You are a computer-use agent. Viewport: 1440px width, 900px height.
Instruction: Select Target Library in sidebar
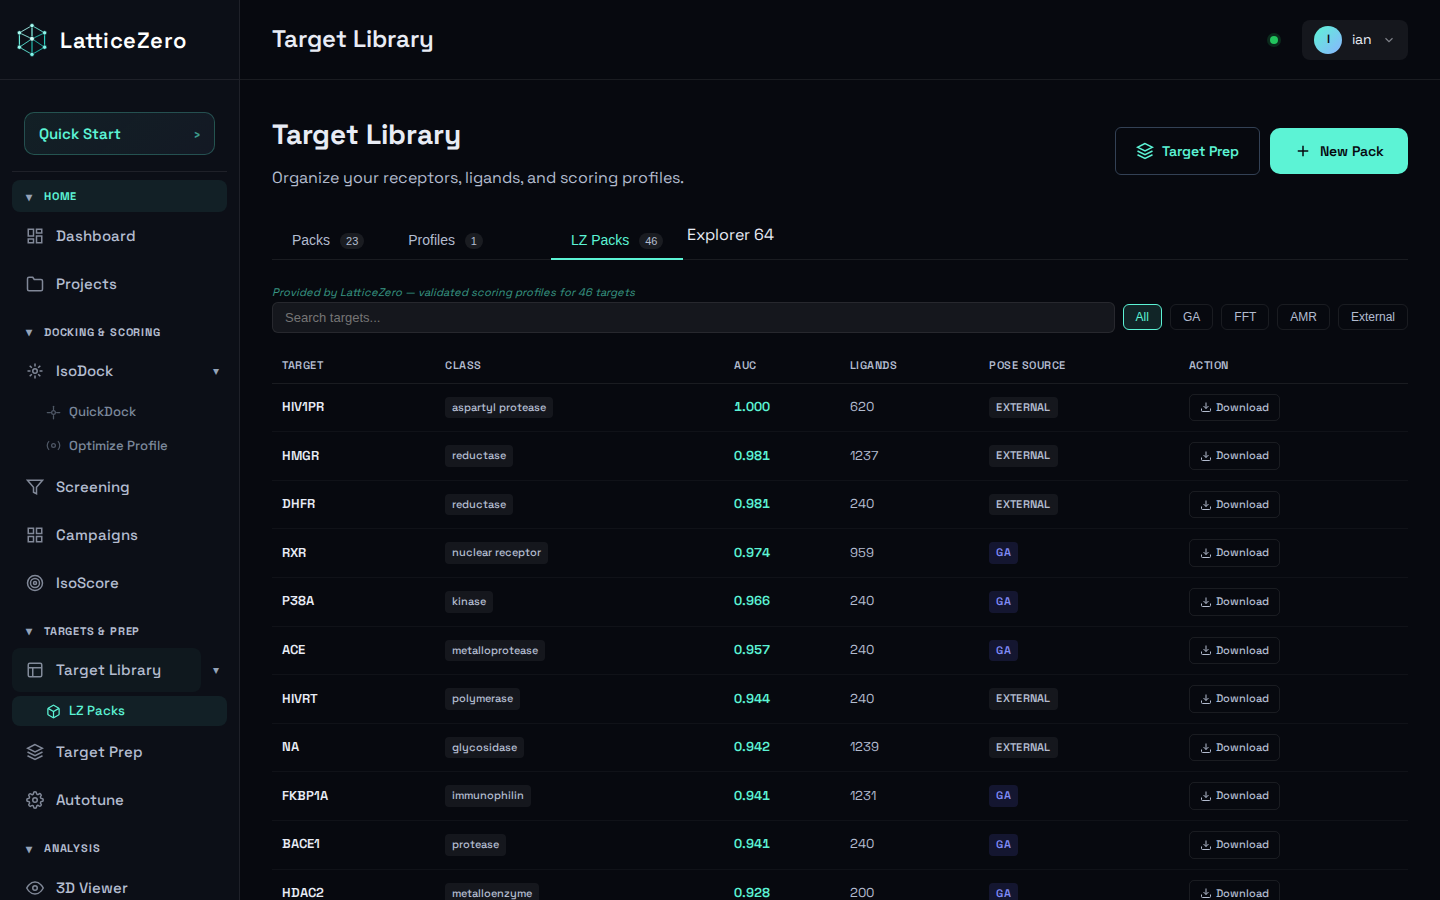click(106, 670)
